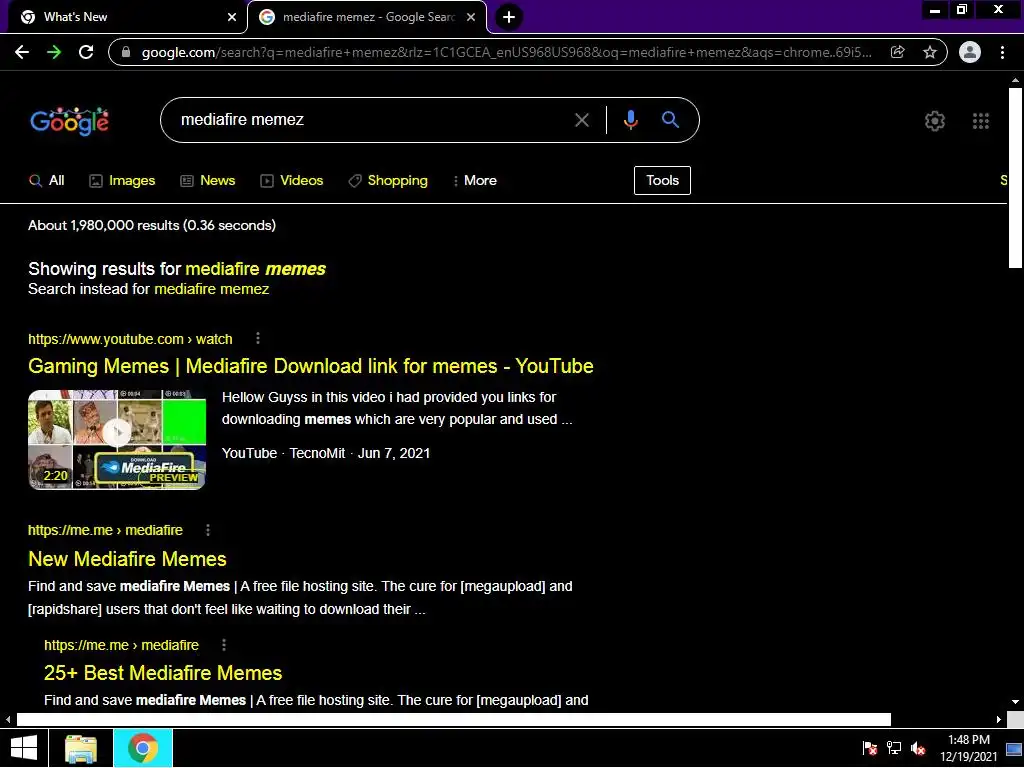Start voice search with microphone

point(630,120)
